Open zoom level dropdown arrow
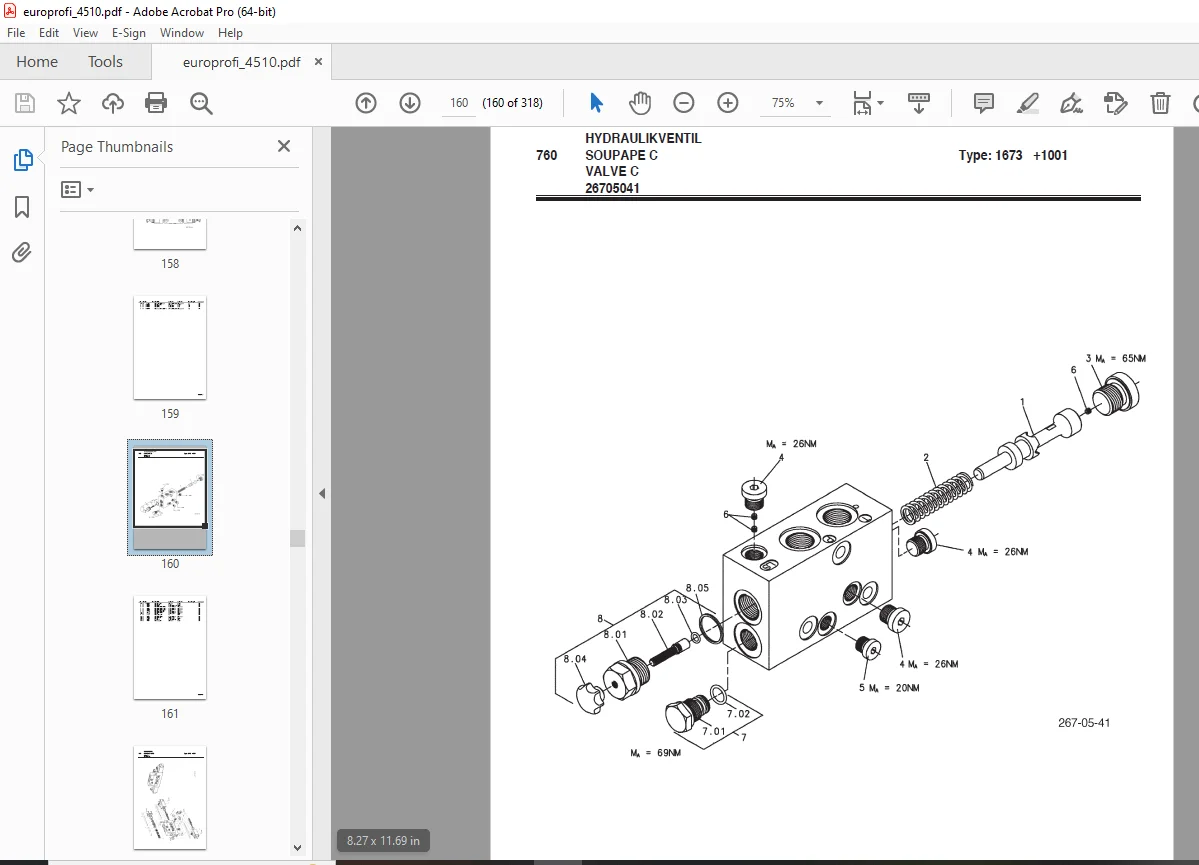The width and height of the screenshot is (1199, 865). click(819, 102)
